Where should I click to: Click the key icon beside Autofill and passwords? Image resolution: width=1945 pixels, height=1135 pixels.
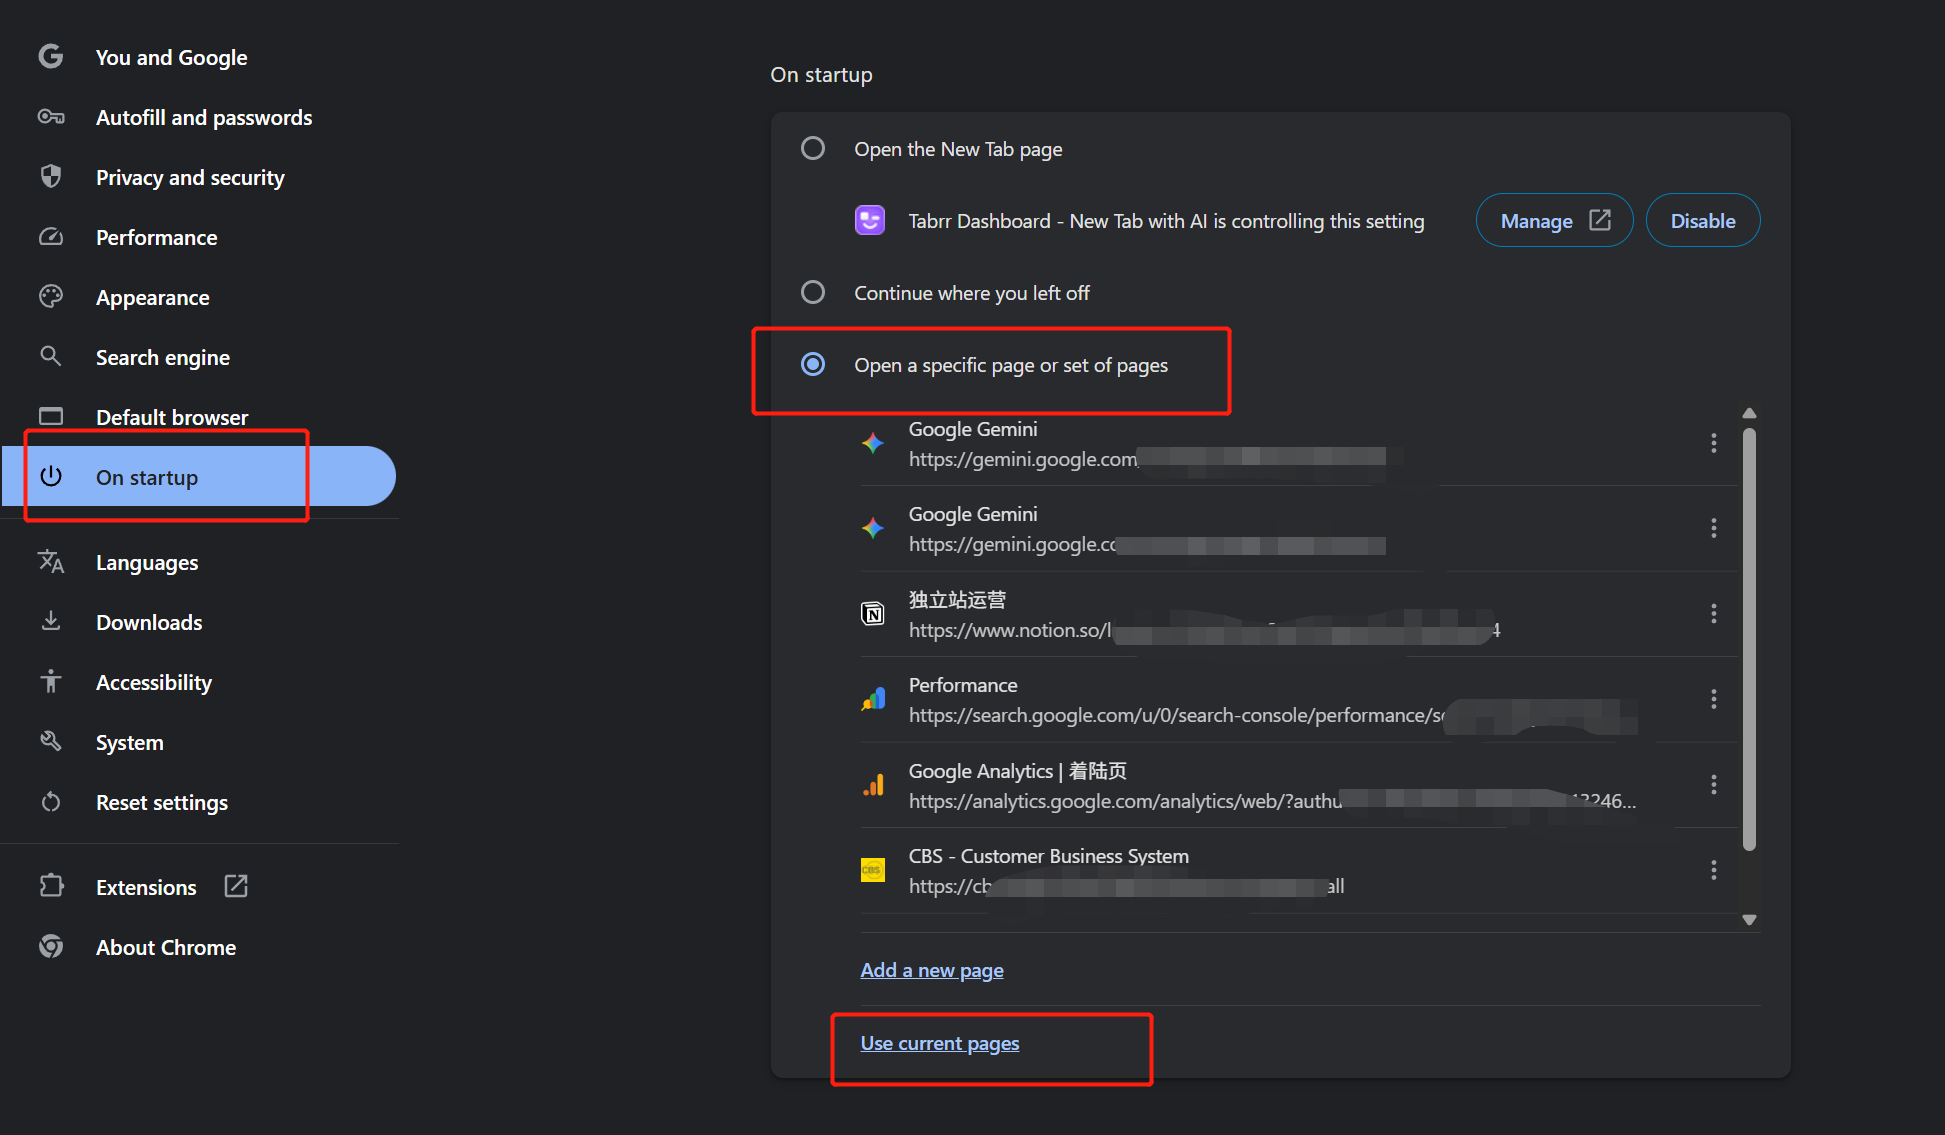coord(51,117)
